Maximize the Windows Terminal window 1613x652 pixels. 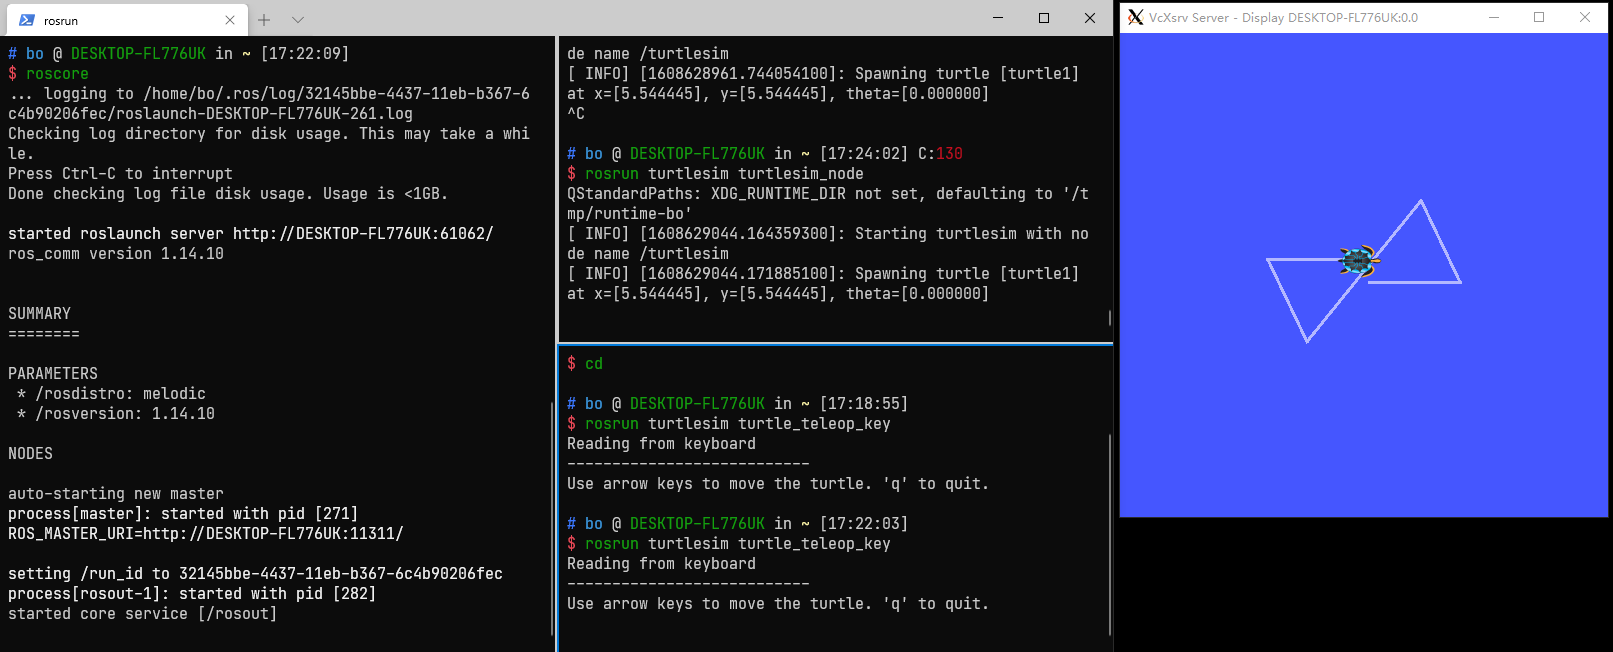coord(1044,18)
